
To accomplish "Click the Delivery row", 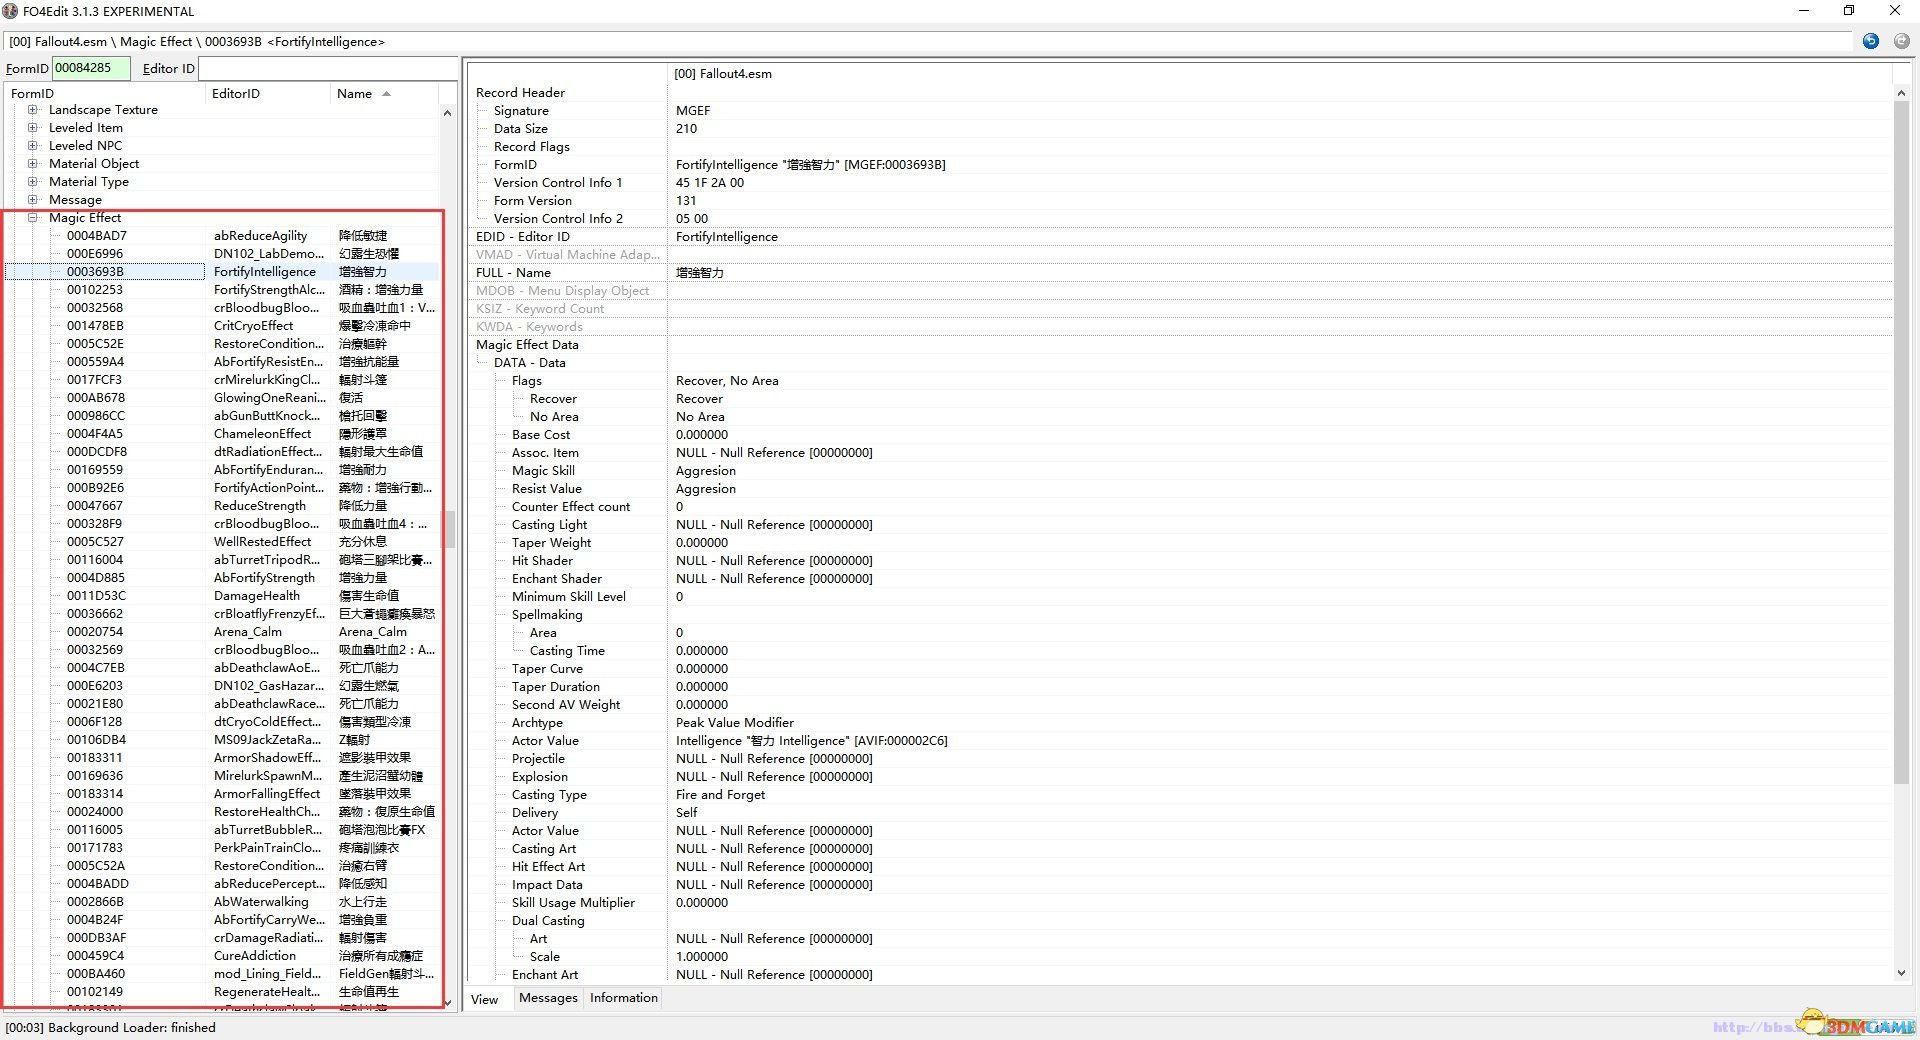I will tap(1180, 813).
